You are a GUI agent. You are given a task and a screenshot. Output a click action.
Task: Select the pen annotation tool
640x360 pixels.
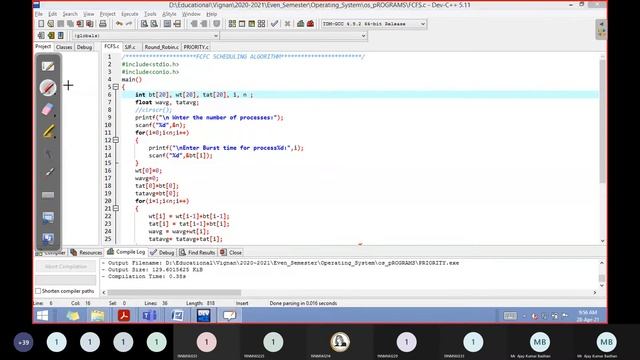(x=48, y=67)
